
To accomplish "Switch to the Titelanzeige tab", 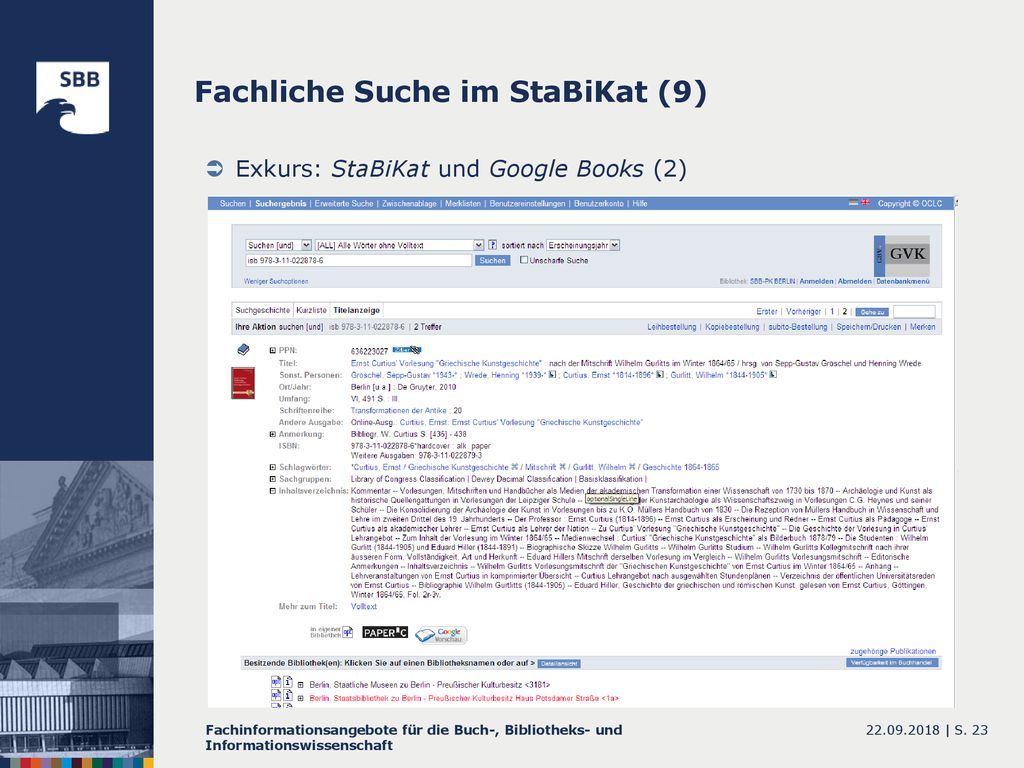I will pos(357,310).
